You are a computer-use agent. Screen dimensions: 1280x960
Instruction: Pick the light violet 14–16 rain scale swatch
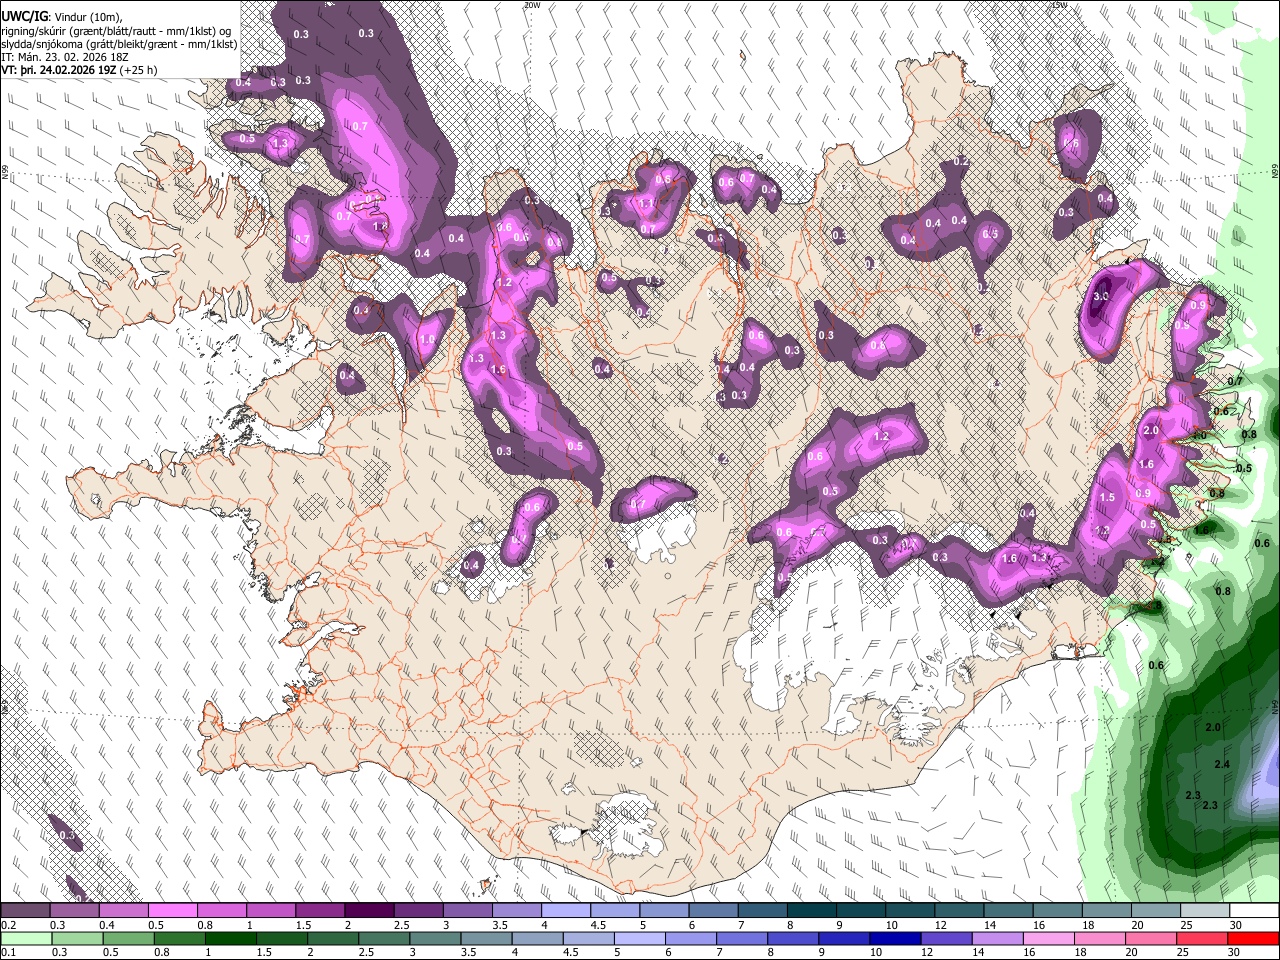(1000, 938)
